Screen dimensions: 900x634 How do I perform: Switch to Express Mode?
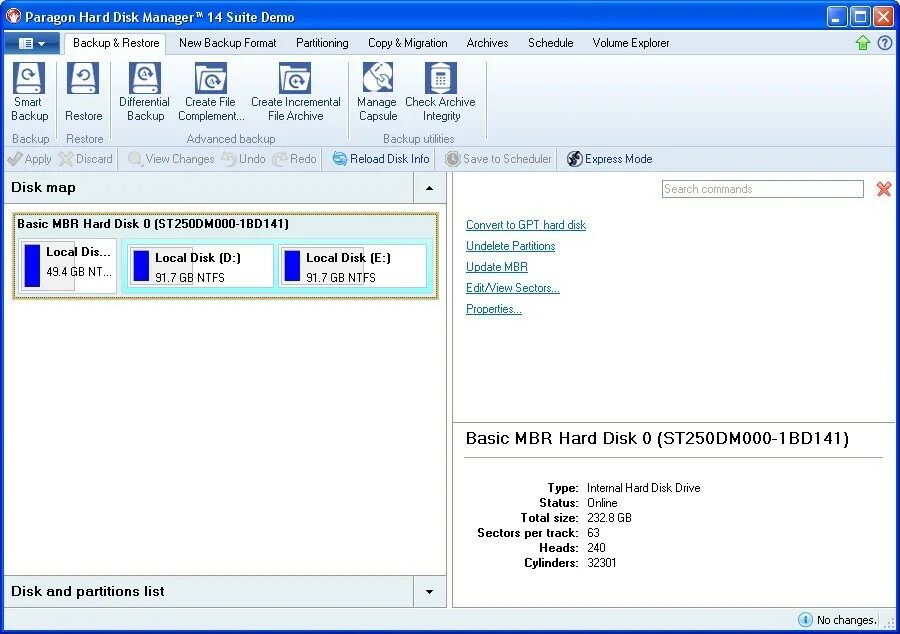(610, 159)
